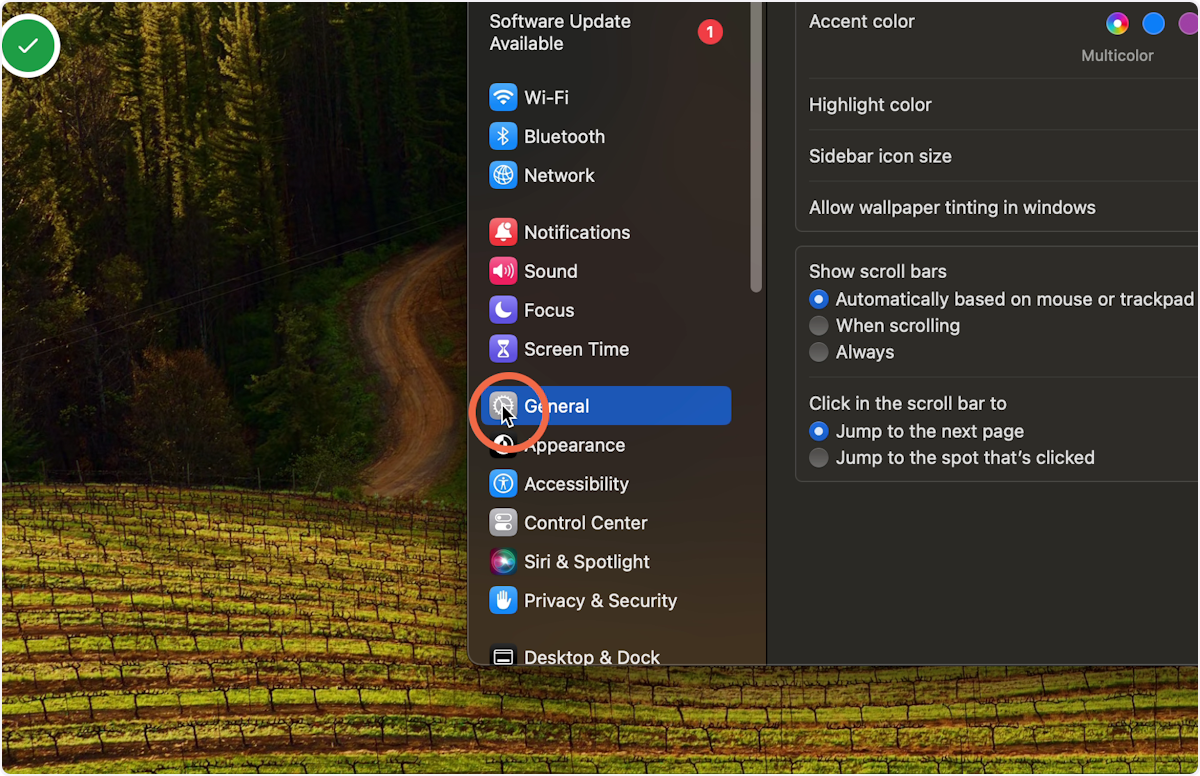Go to Desktop & Dock settings

click(591, 657)
